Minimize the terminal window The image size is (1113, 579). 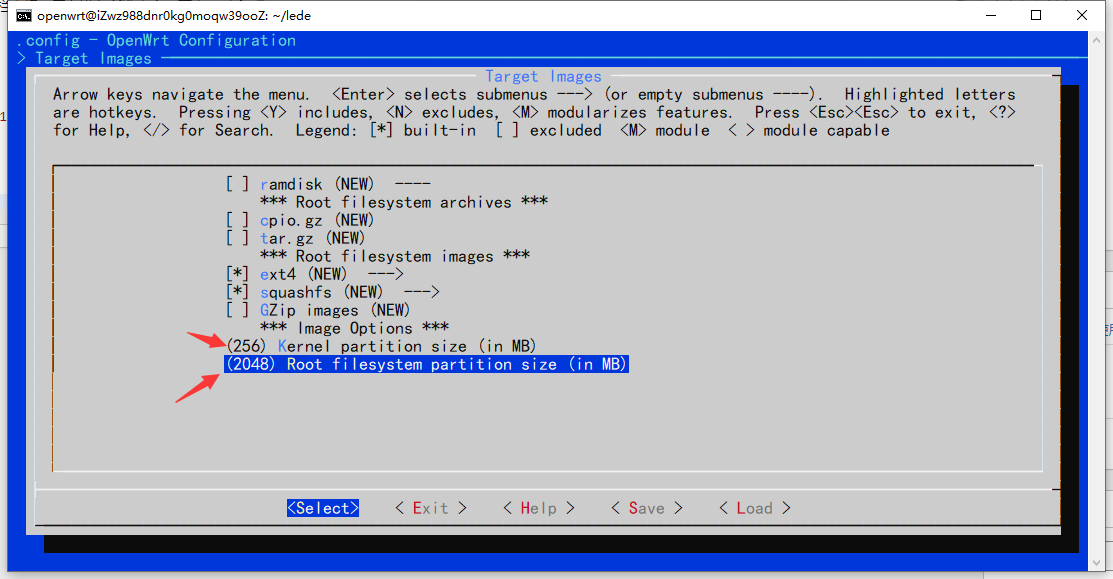(x=990, y=15)
